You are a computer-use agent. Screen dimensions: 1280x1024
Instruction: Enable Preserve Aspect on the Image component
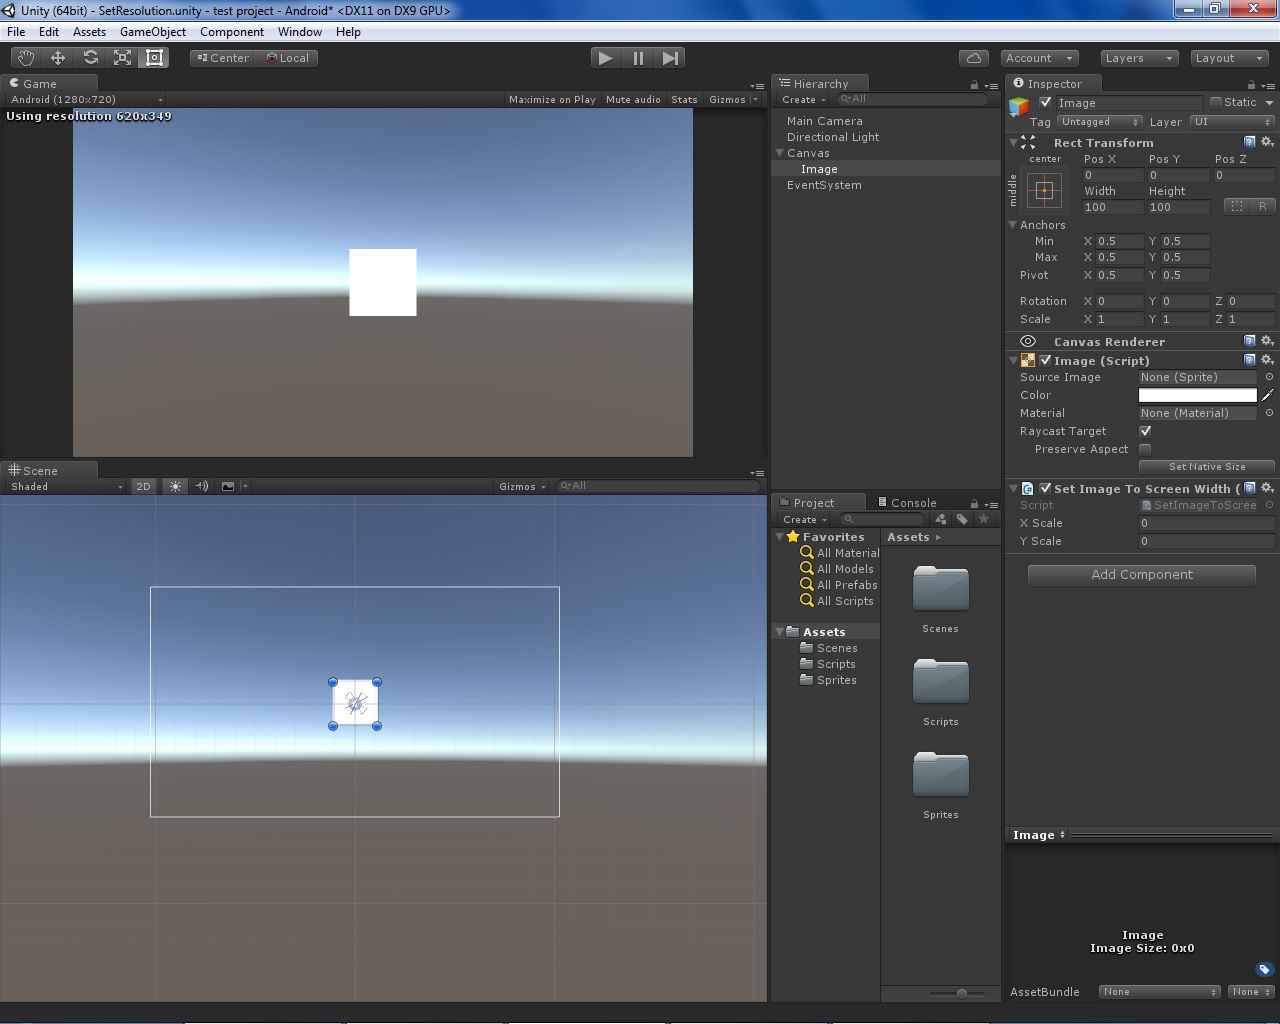pyautogui.click(x=1144, y=449)
